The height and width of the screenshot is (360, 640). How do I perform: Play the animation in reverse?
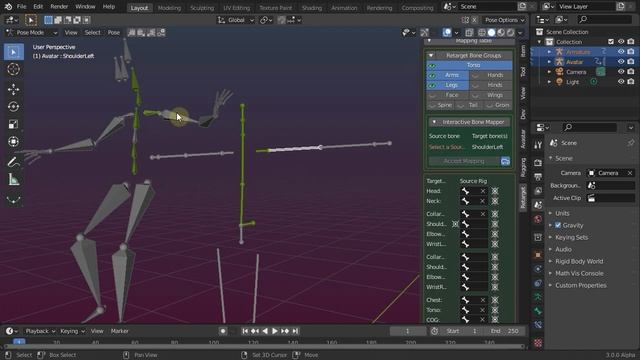coord(265,331)
